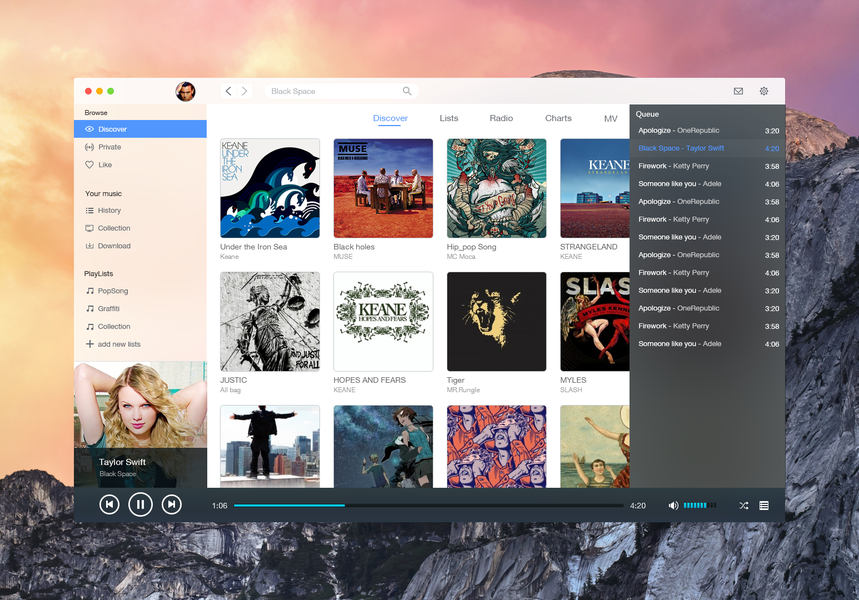
Task: Open the JUSTIC album cover
Action: (270, 322)
